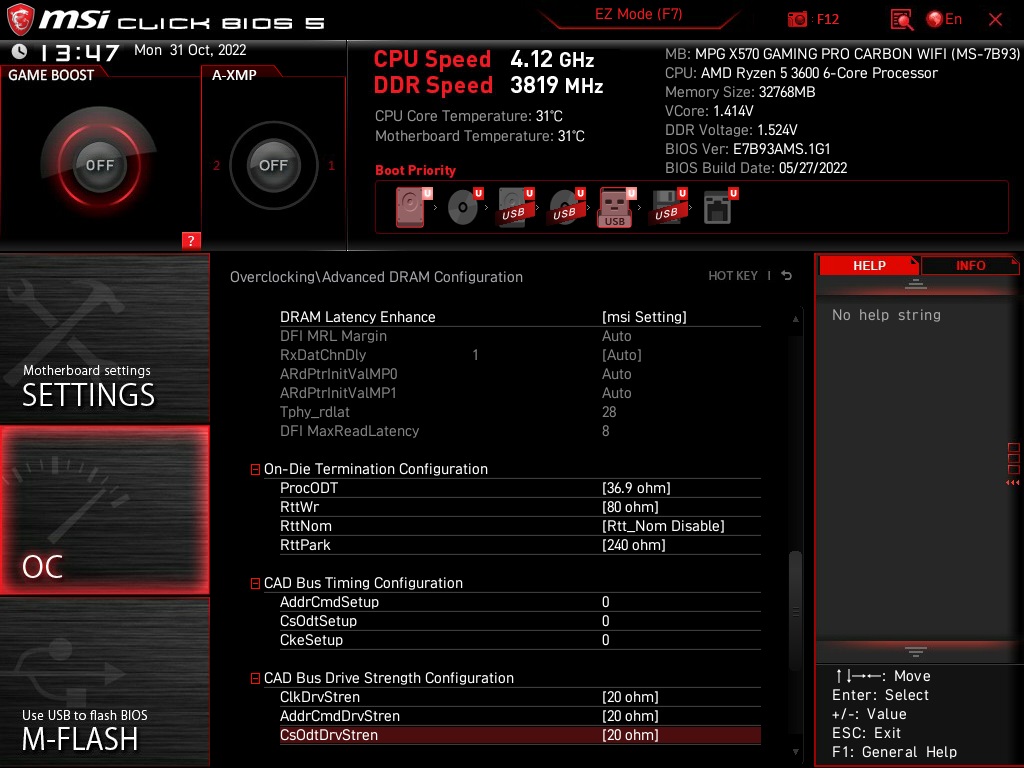Click the CPU Core Temperature reading

[468, 116]
